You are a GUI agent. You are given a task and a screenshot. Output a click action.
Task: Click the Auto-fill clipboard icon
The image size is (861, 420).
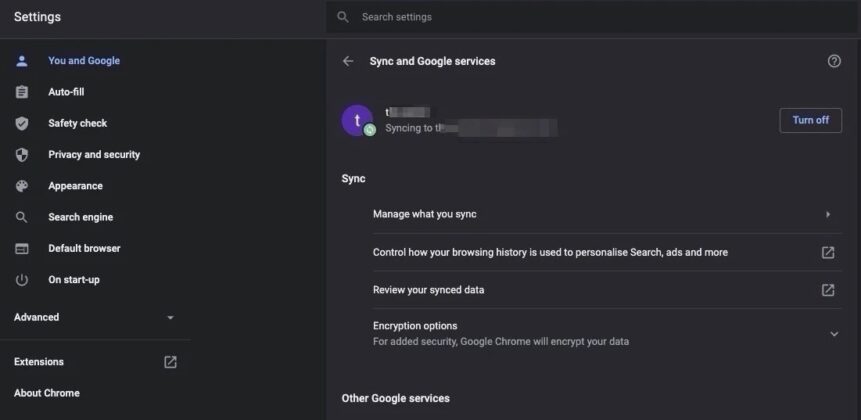21,92
